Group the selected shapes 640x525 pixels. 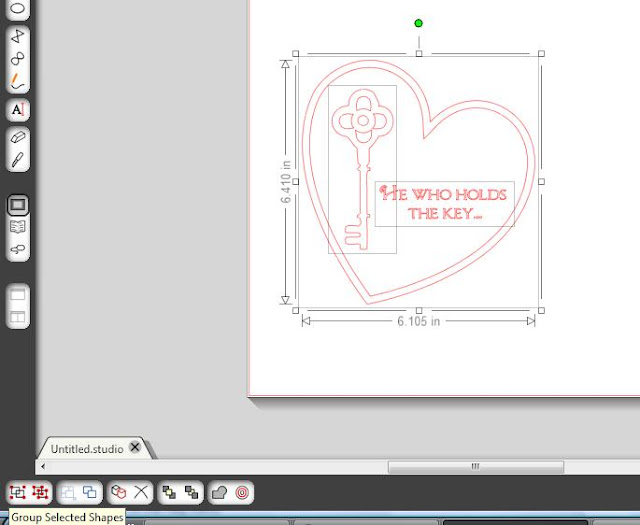pyautogui.click(x=18, y=492)
